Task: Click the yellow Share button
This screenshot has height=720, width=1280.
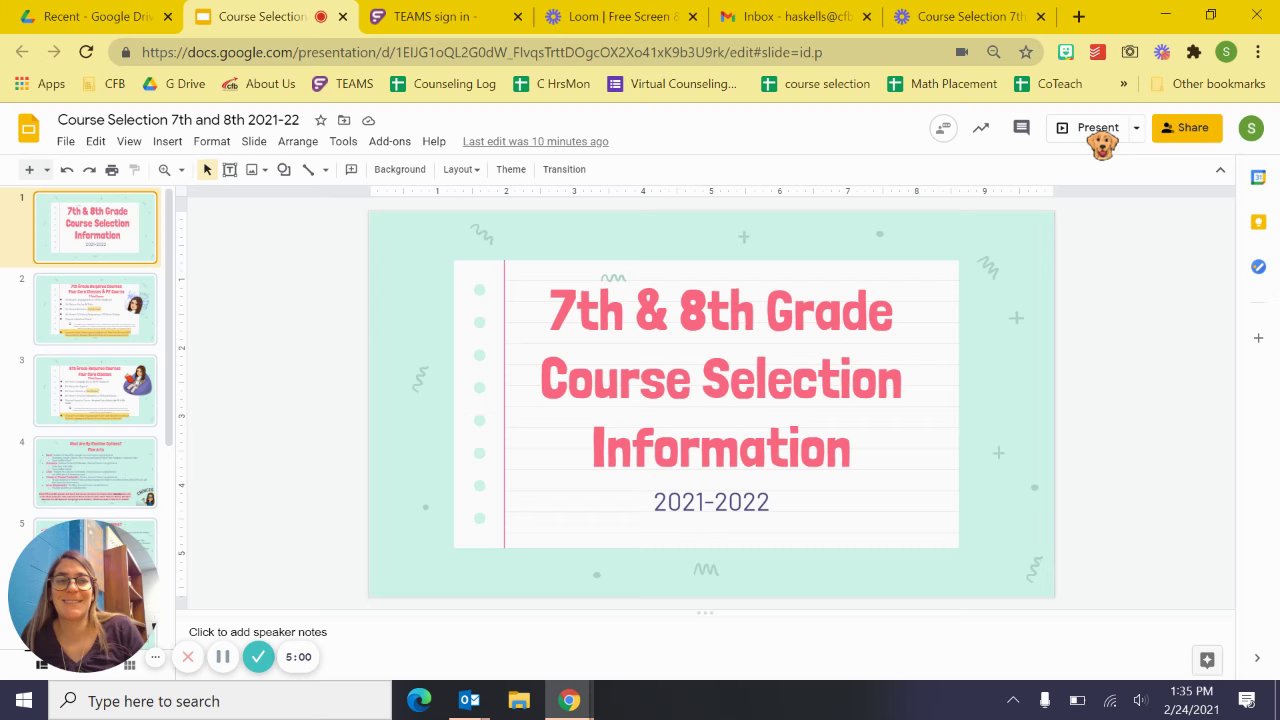Action: 1187,128
